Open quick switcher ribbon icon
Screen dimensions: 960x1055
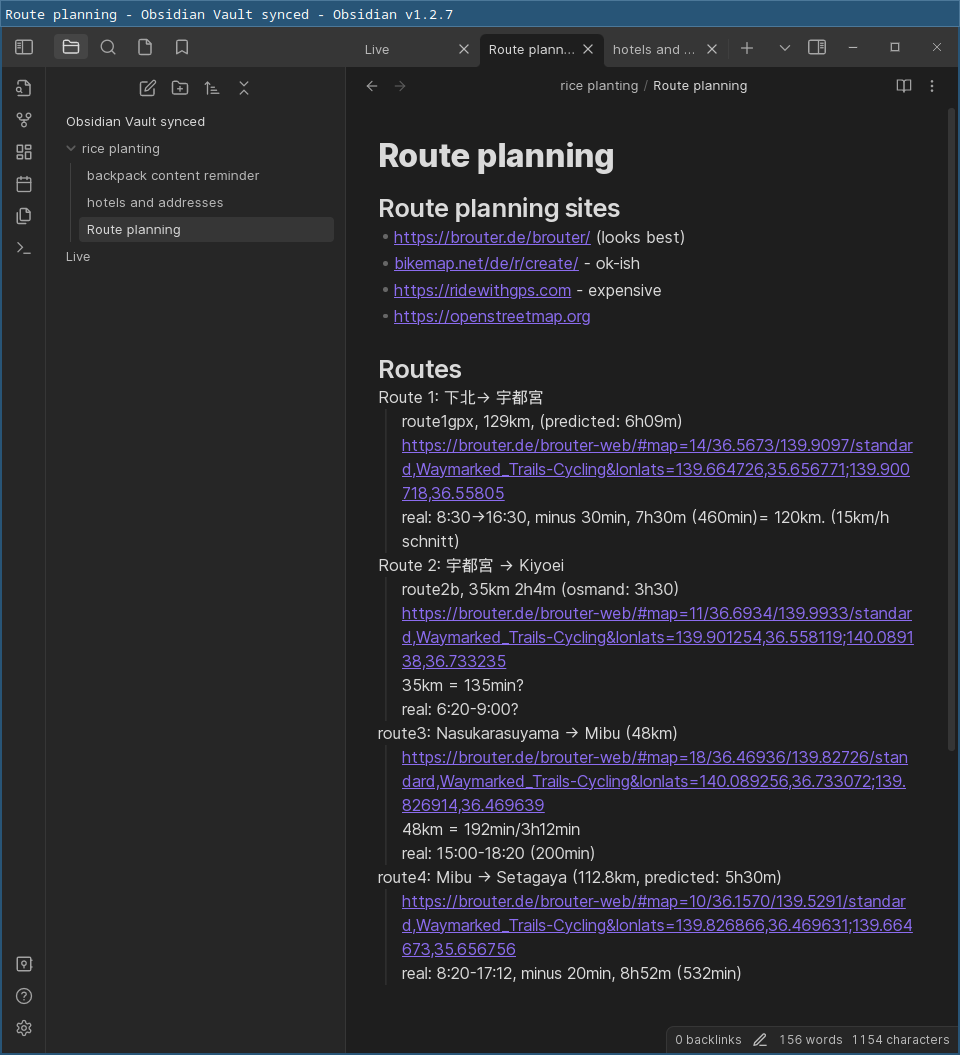pos(24,88)
